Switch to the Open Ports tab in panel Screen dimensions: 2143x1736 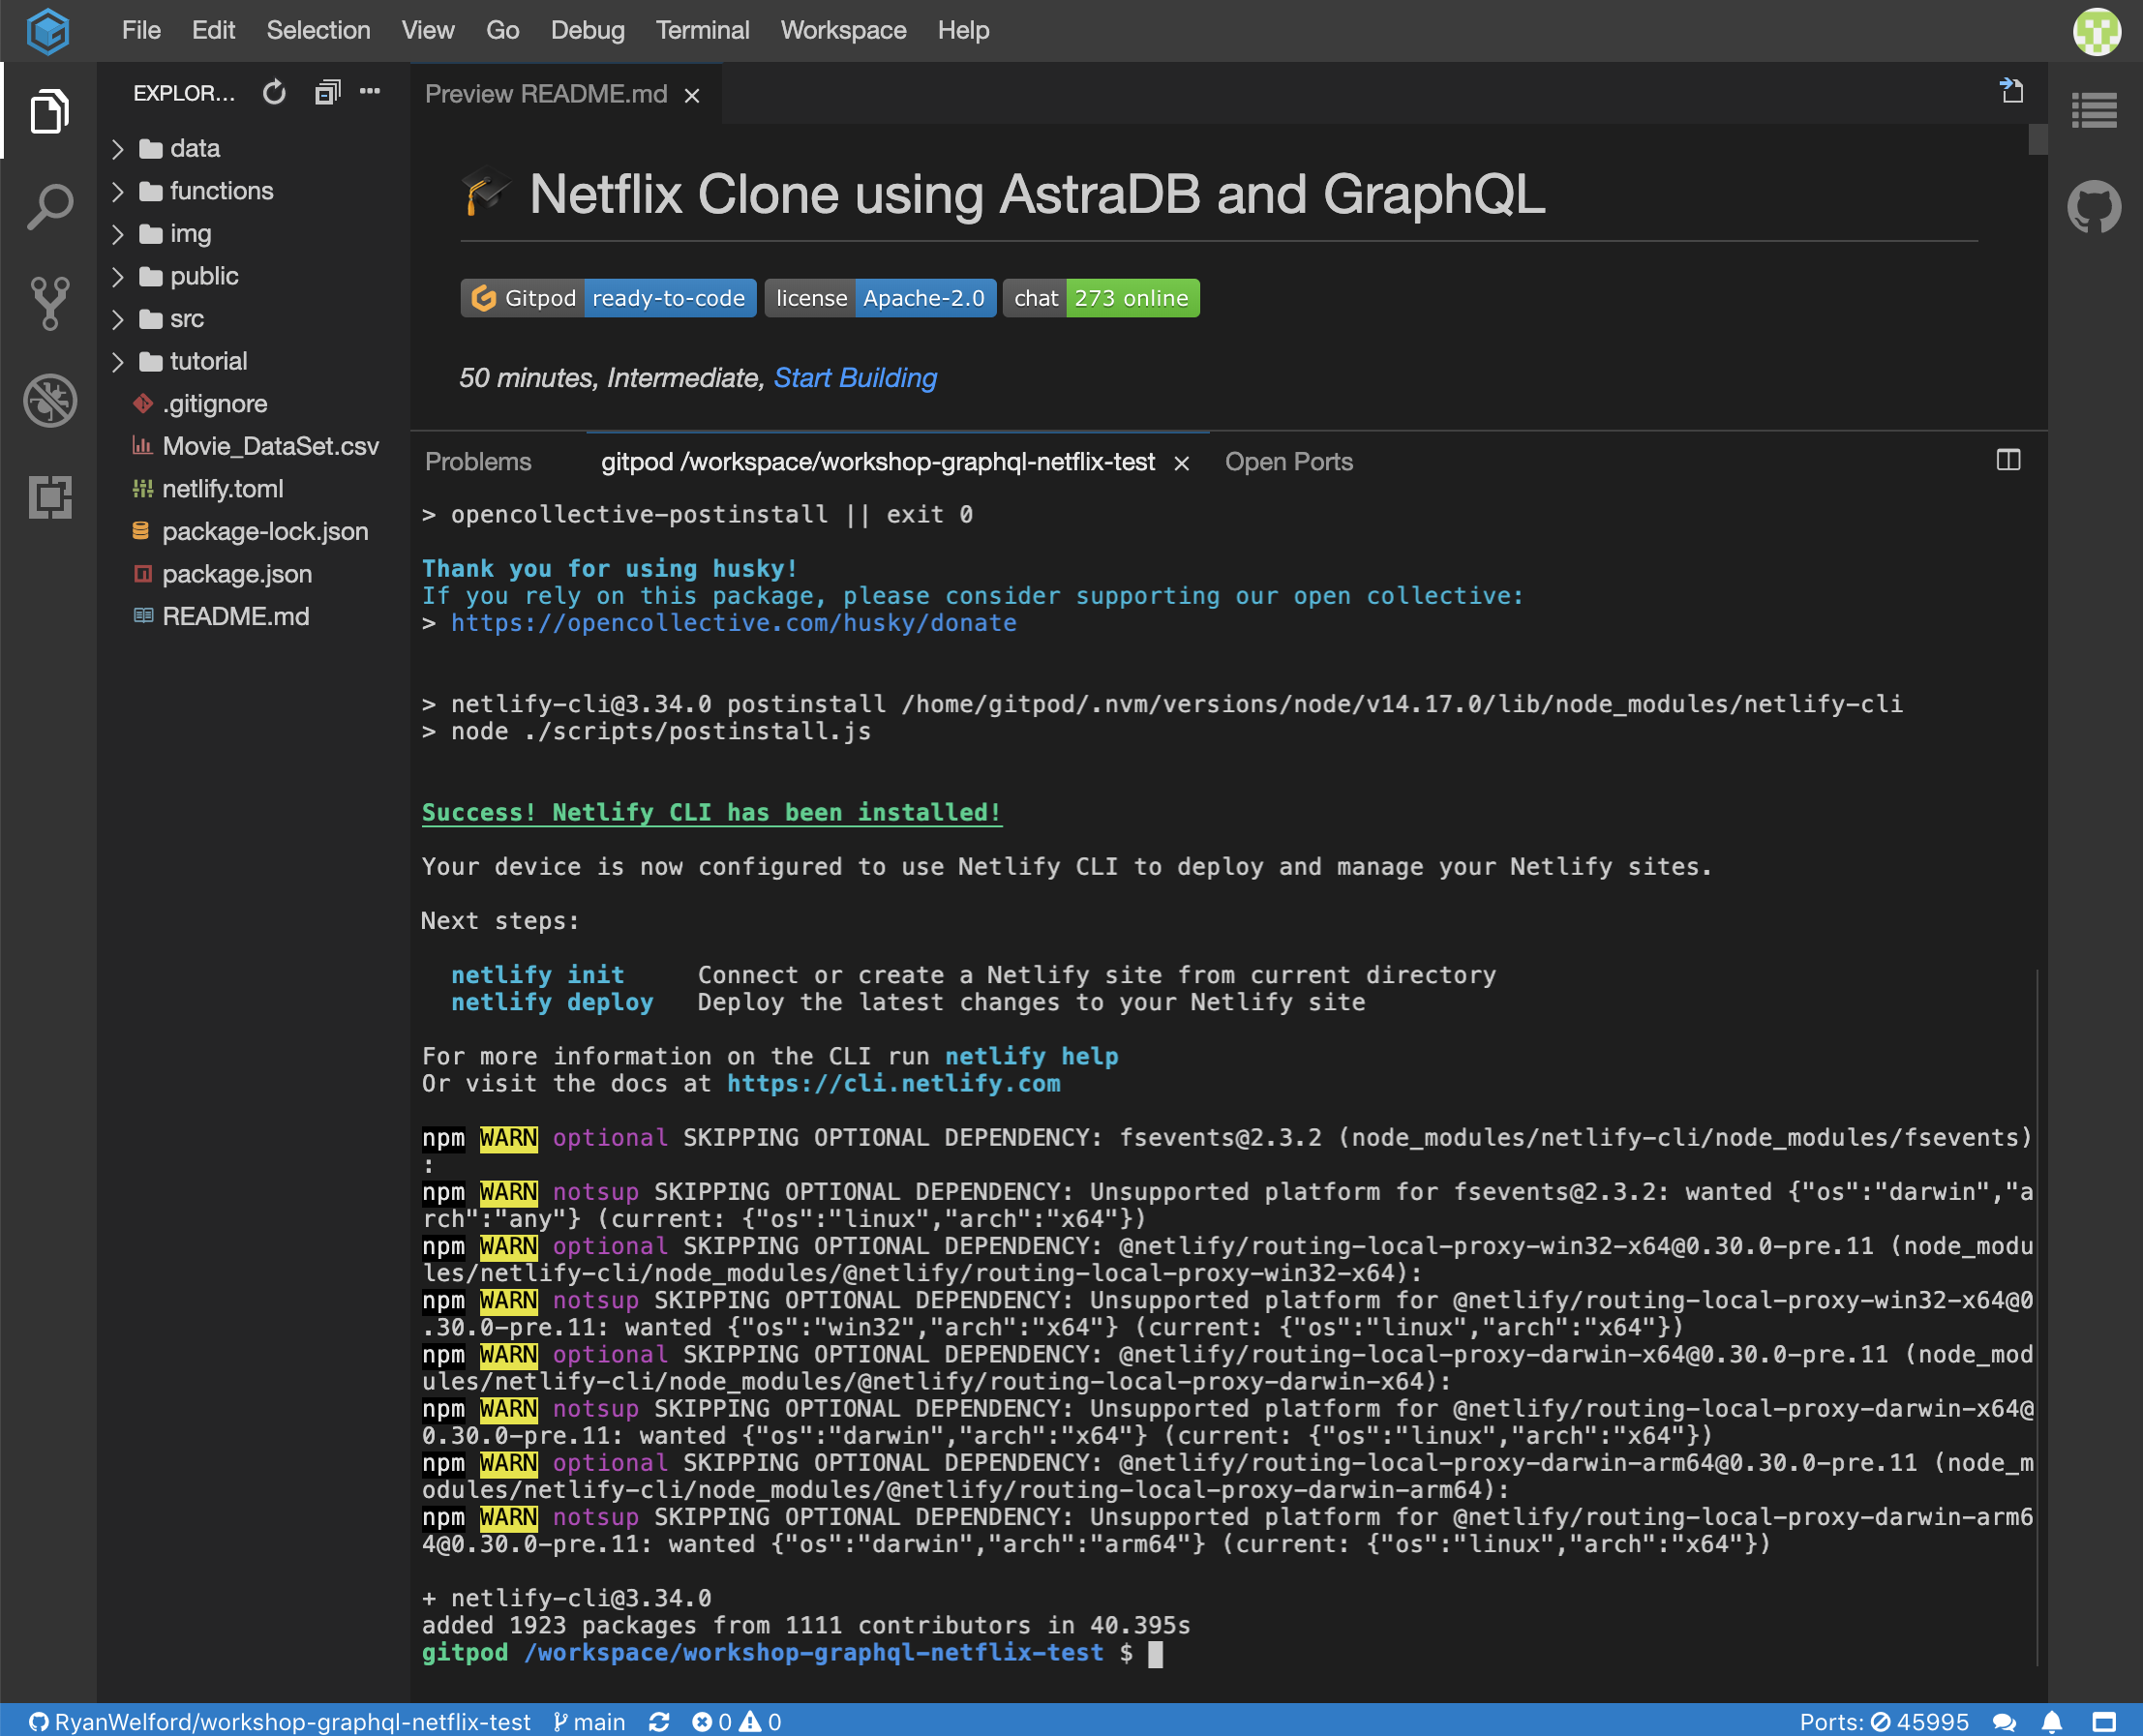pos(1289,463)
